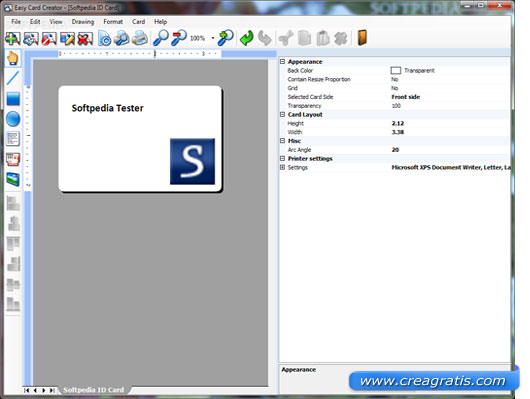Click the card icon with red no-entry sign
The height and width of the screenshot is (399, 530).
pyautogui.click(x=49, y=38)
